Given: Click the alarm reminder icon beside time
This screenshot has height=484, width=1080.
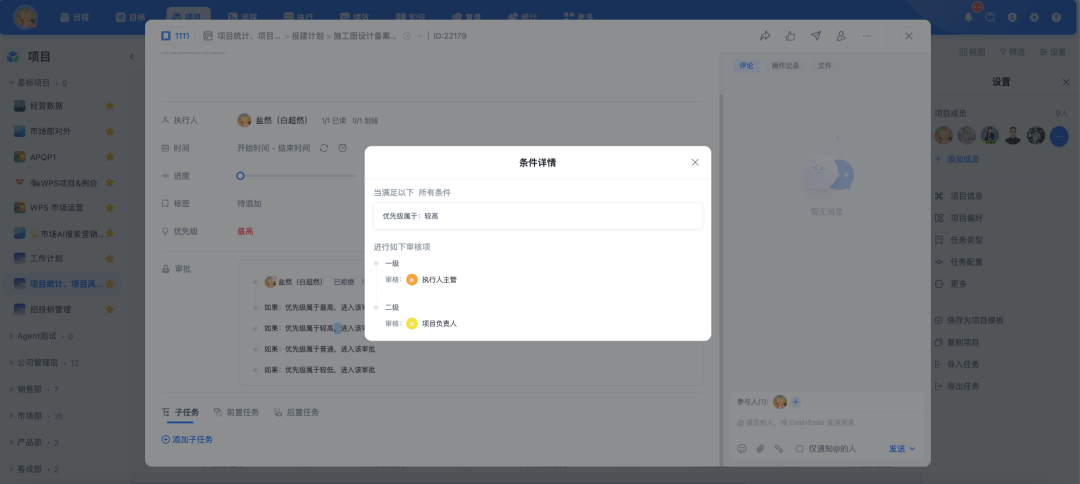Looking at the screenshot, I should (x=342, y=148).
